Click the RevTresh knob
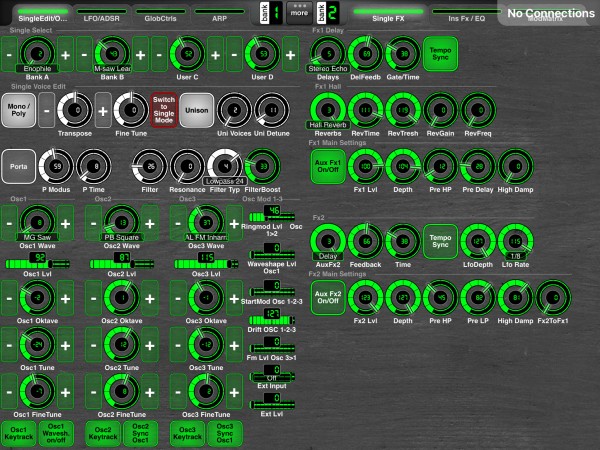 [403, 110]
